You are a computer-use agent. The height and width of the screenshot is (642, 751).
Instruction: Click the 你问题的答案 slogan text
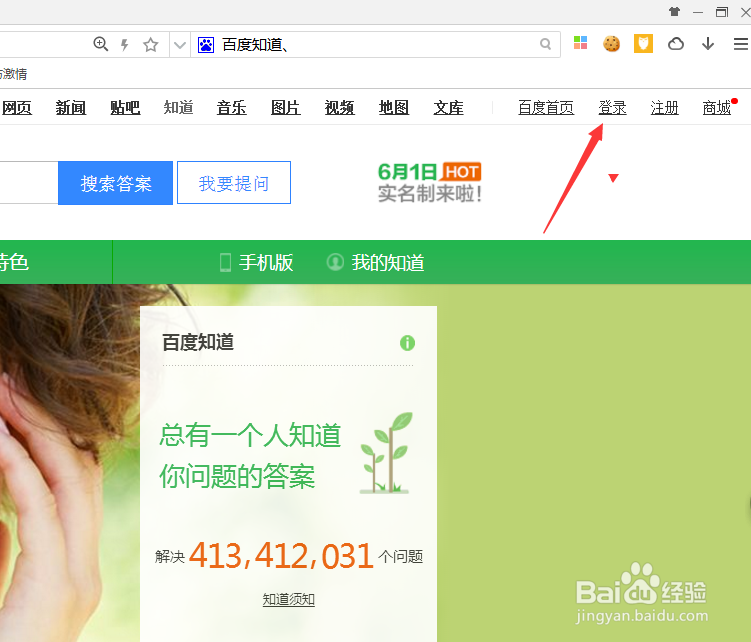tap(237, 476)
